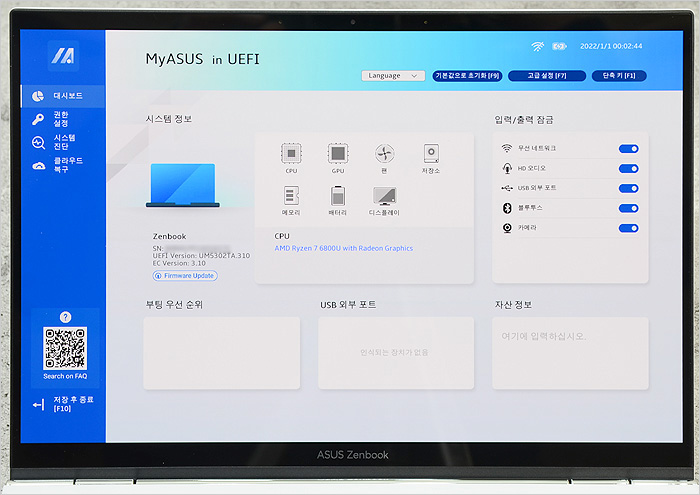Open the 대시보드 dashboard sidebar item

point(63,96)
